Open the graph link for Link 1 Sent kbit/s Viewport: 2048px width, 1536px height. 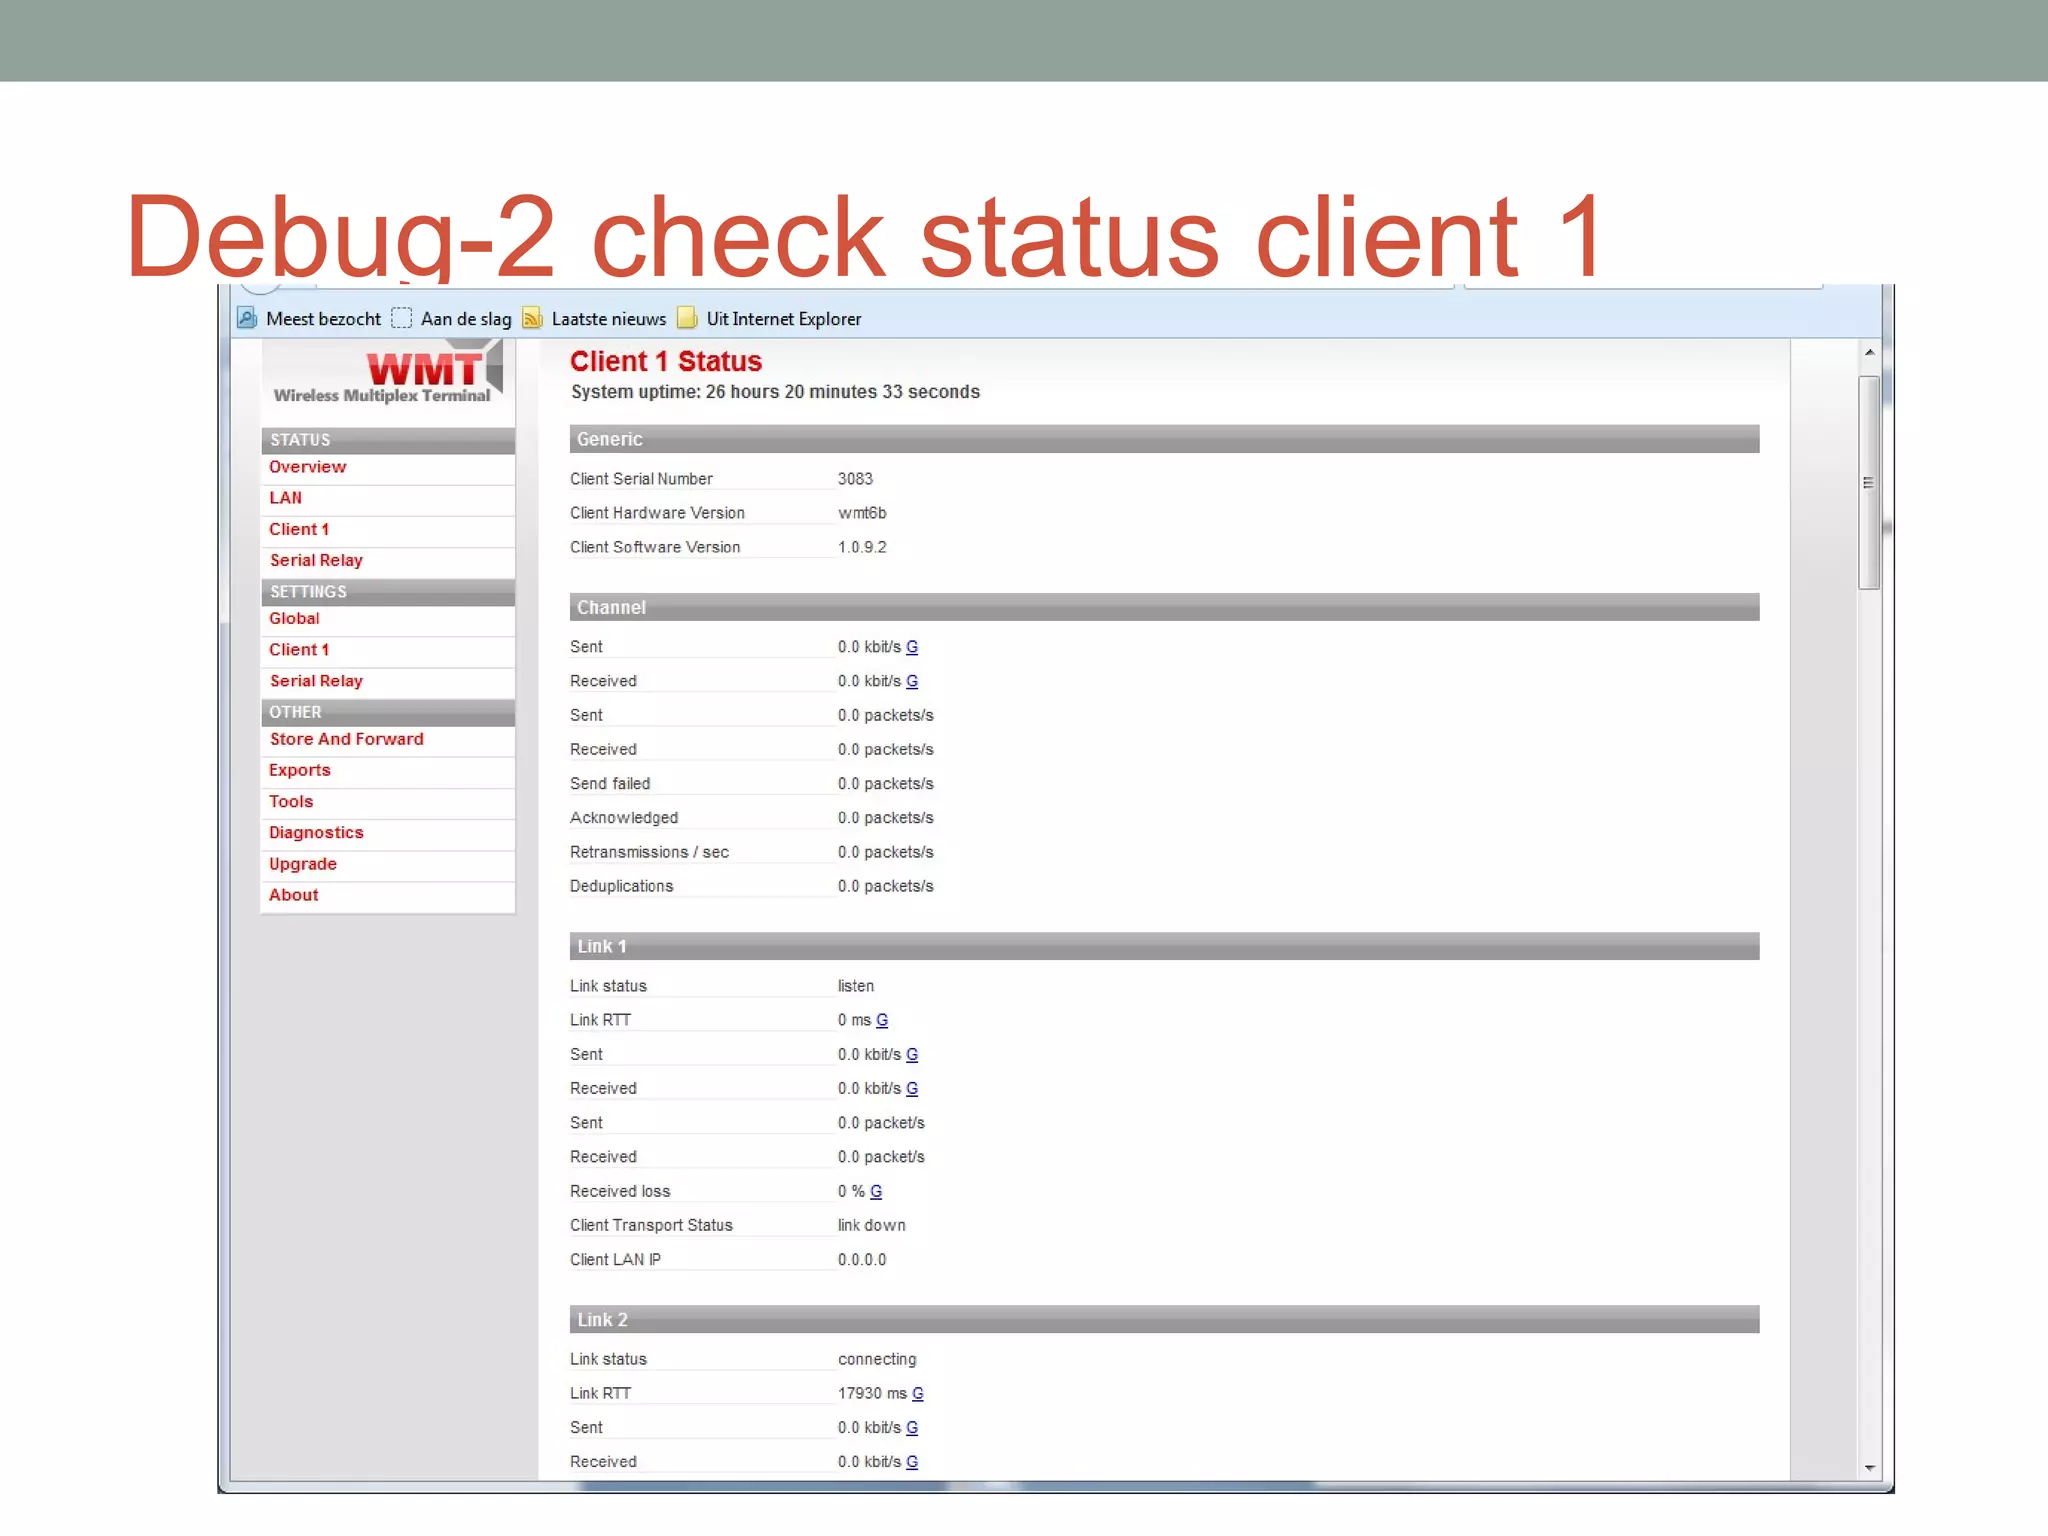pyautogui.click(x=912, y=1054)
